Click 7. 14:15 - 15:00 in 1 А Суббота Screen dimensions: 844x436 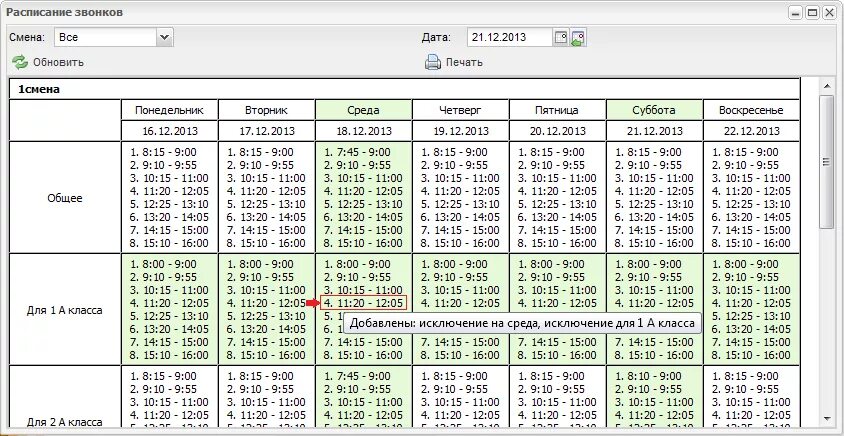tap(654, 342)
